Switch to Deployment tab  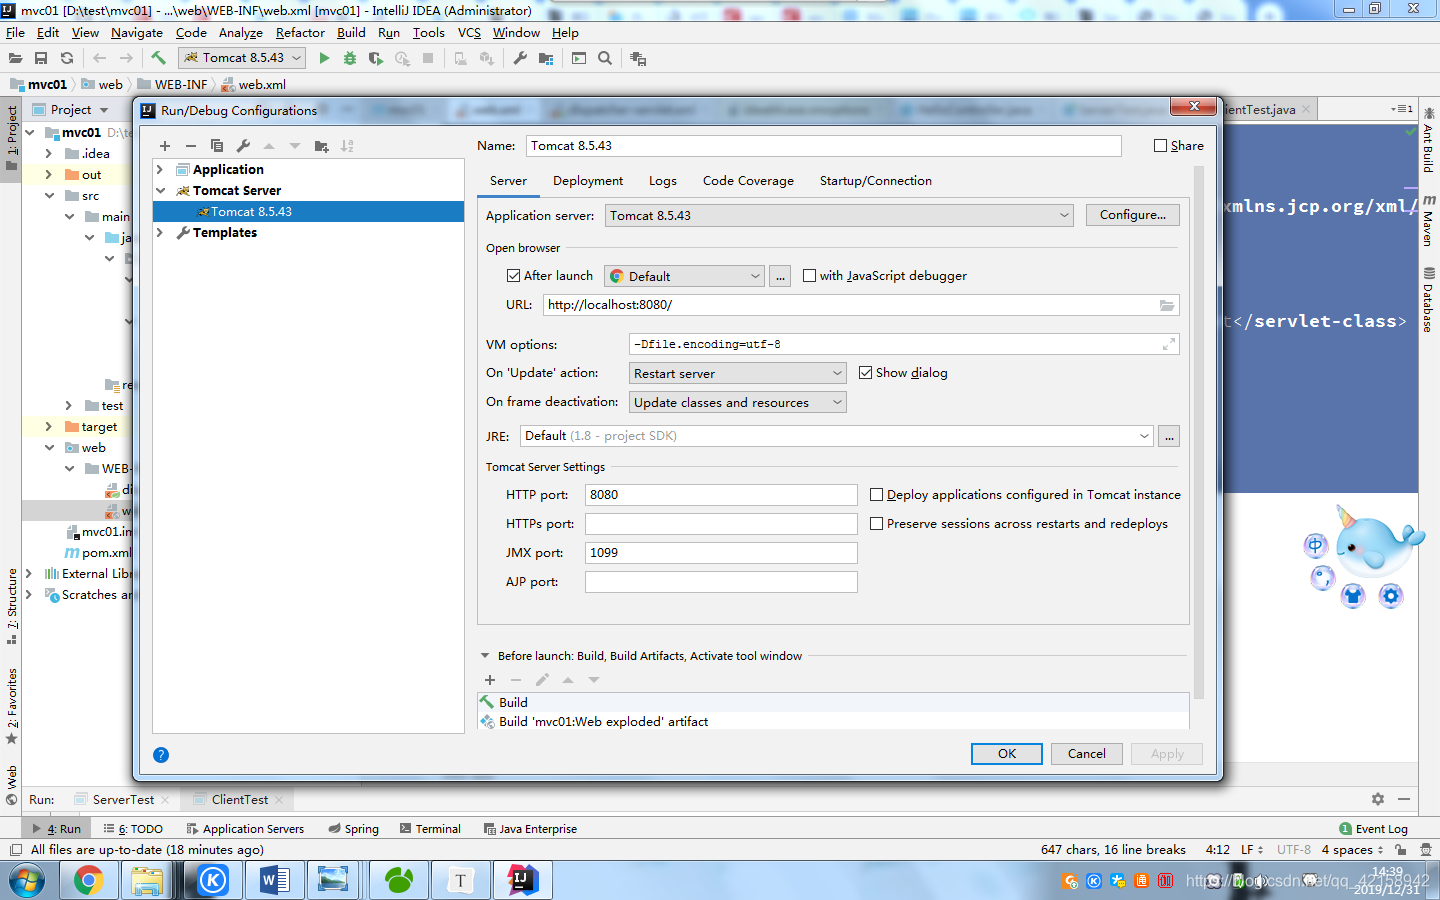[x=588, y=181]
